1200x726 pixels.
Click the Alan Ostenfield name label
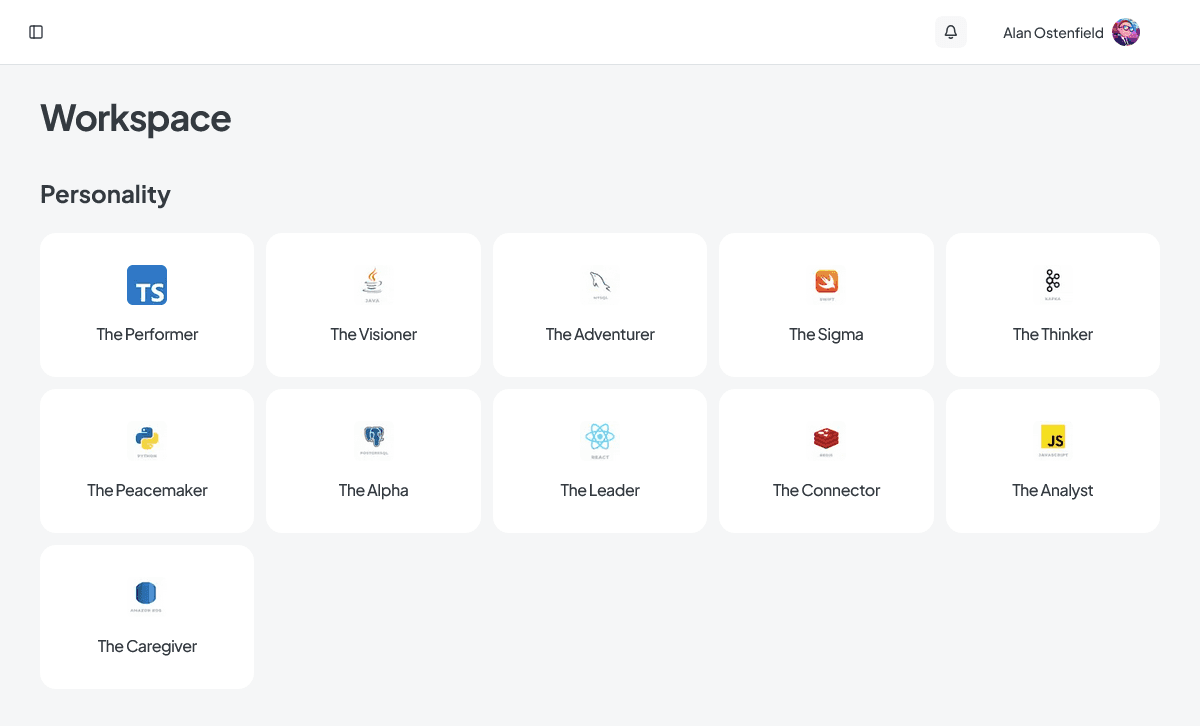tap(1054, 32)
